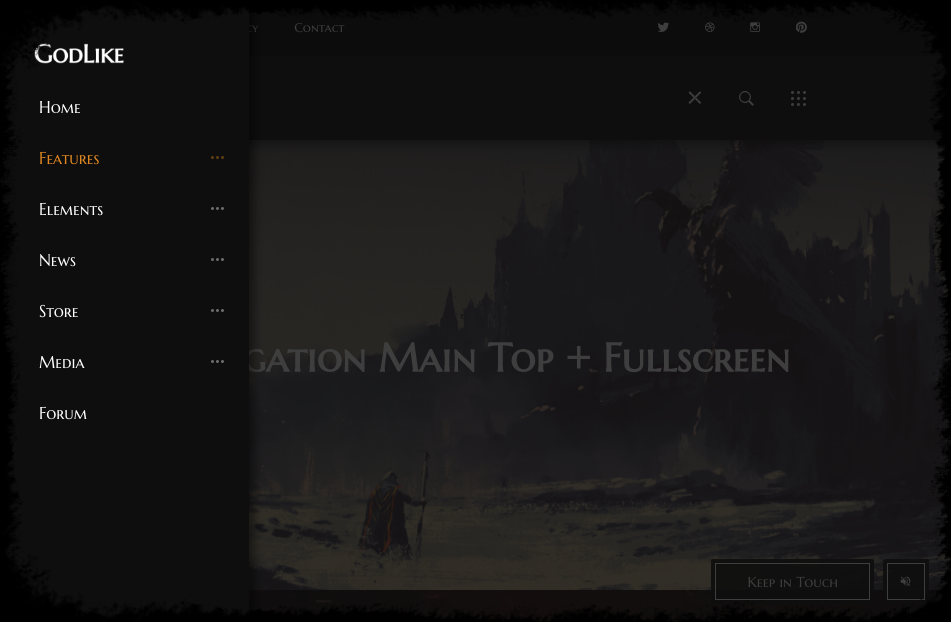The width and height of the screenshot is (951, 622).
Task: Expand the News submenu dots
Action: point(217,260)
